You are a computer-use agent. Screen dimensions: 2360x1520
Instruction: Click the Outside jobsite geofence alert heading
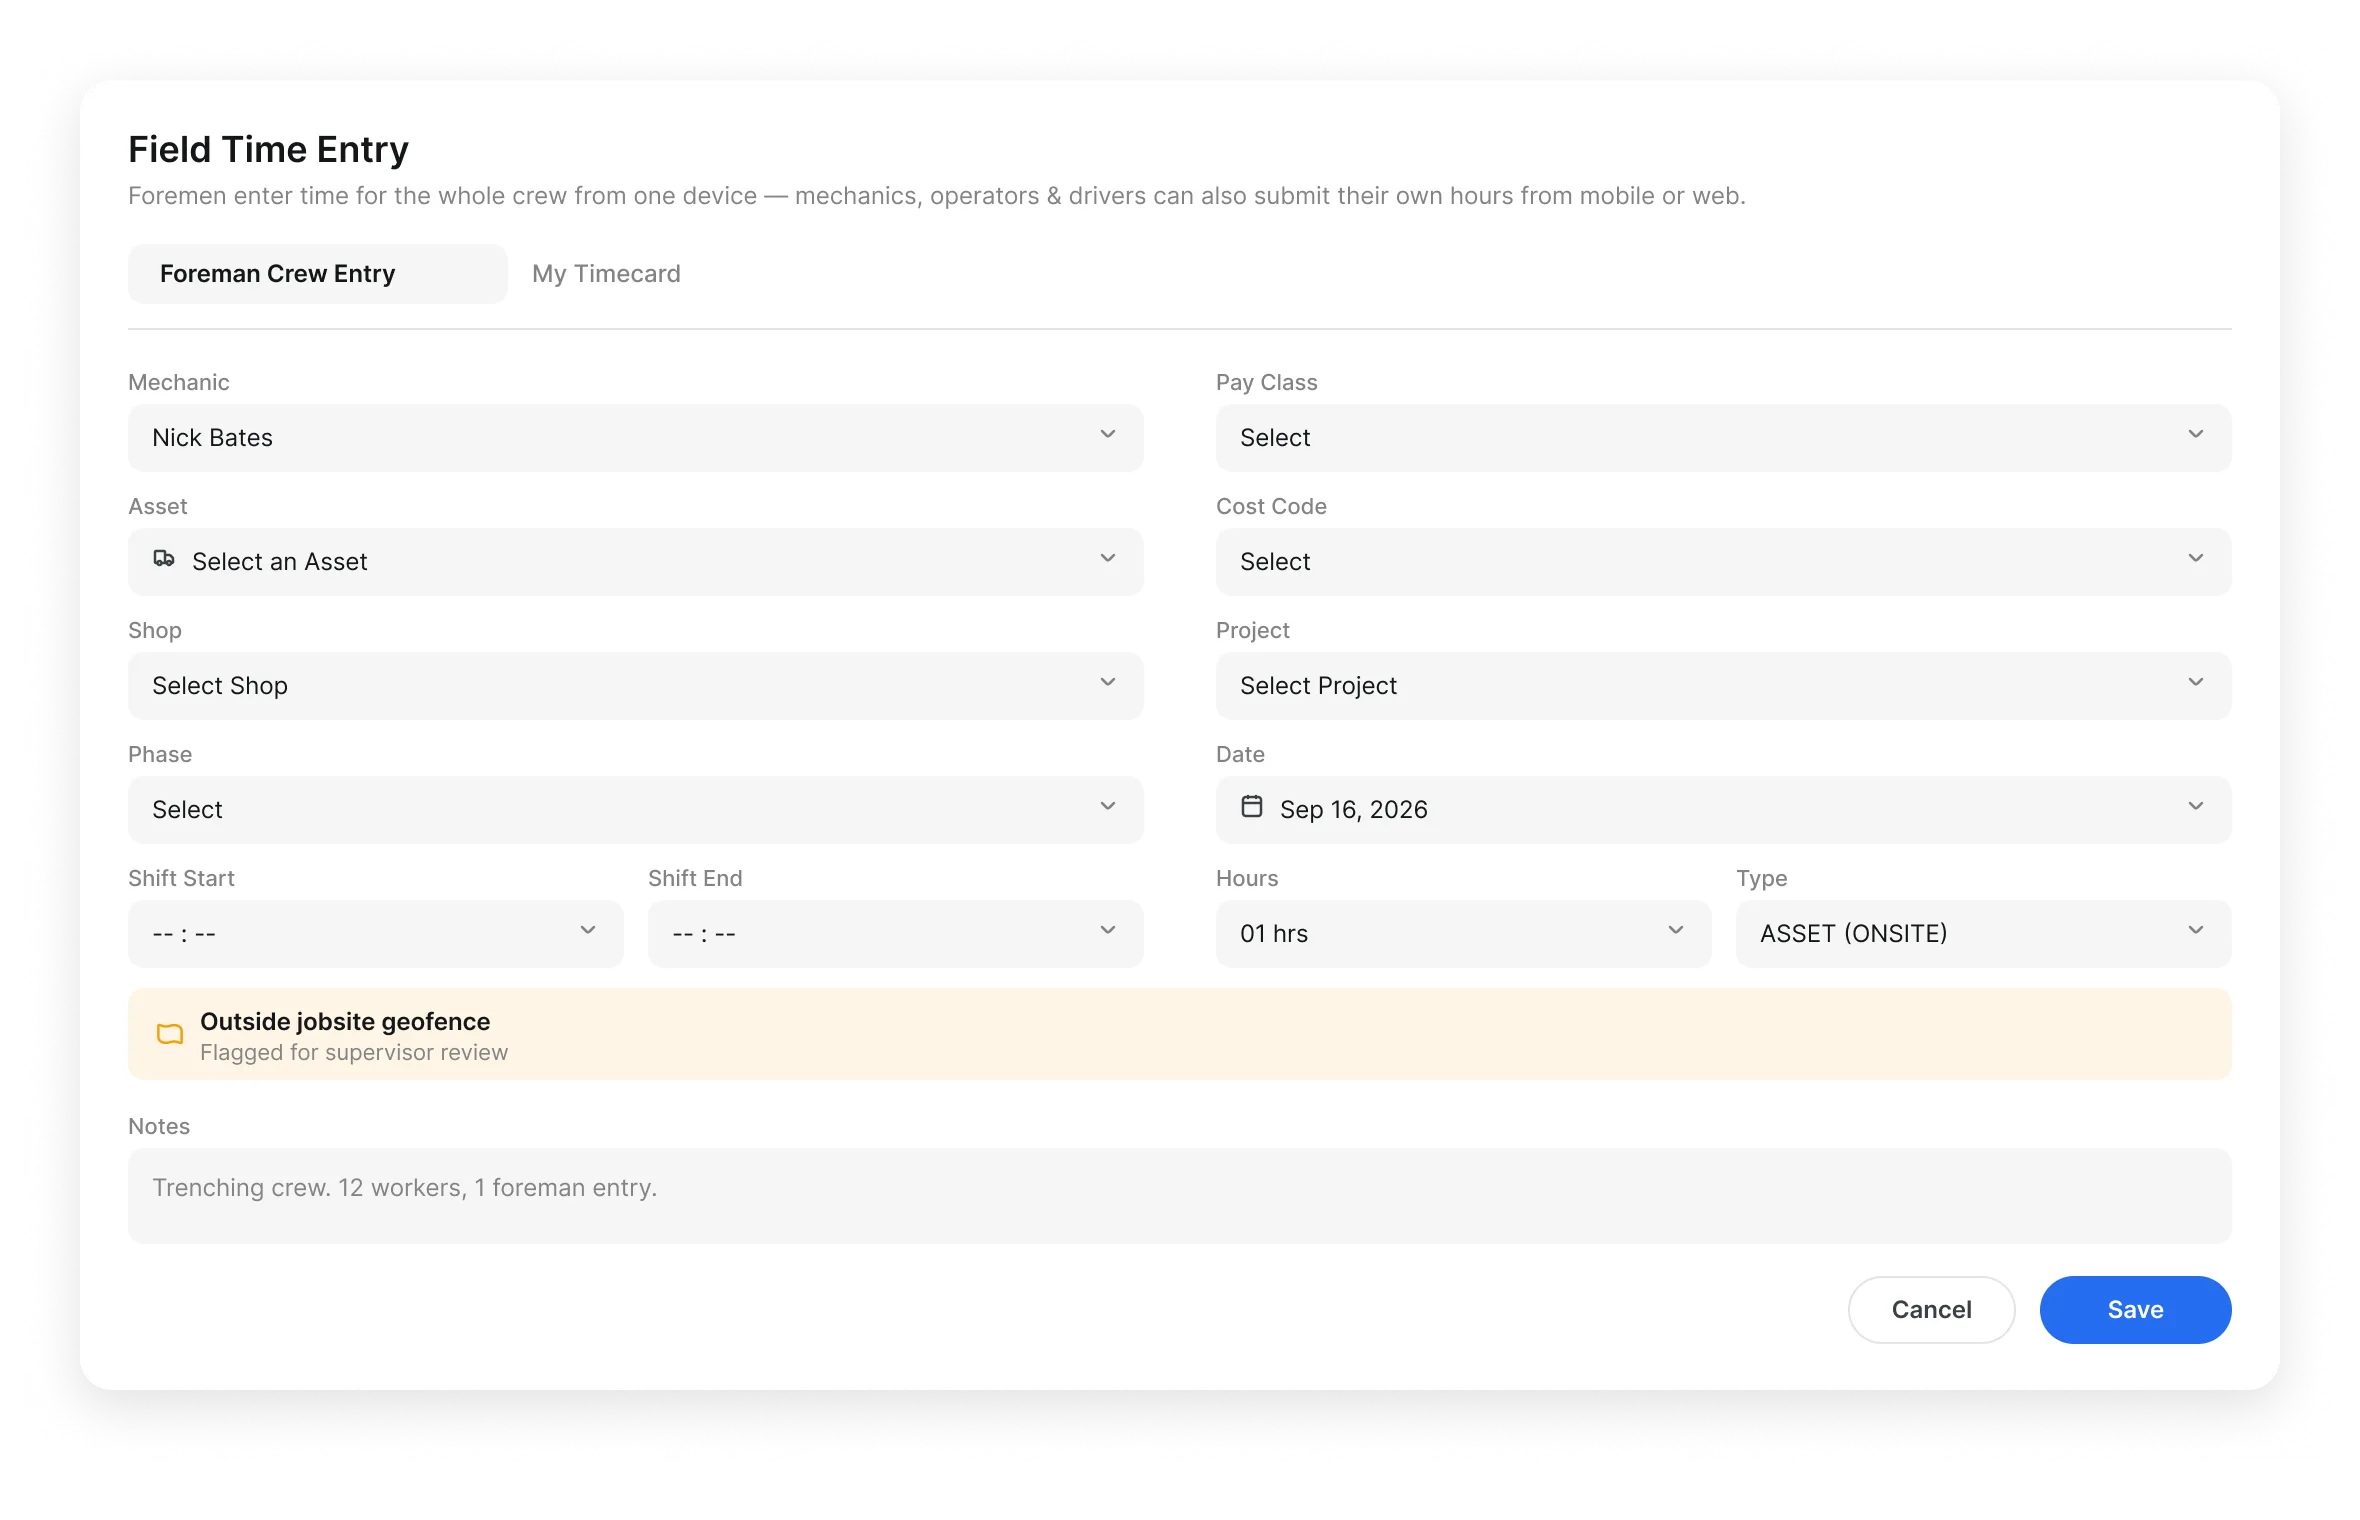tap(345, 1021)
